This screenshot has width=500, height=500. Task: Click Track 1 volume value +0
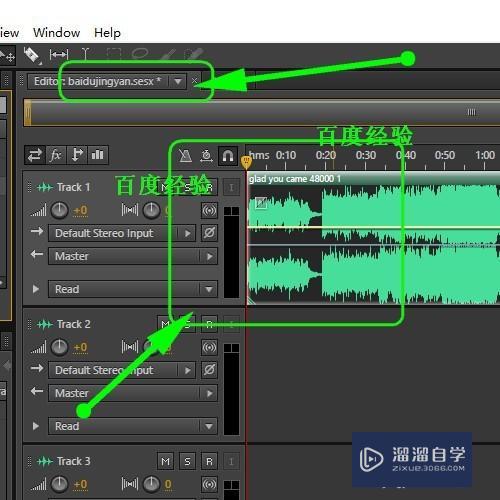click(x=80, y=210)
